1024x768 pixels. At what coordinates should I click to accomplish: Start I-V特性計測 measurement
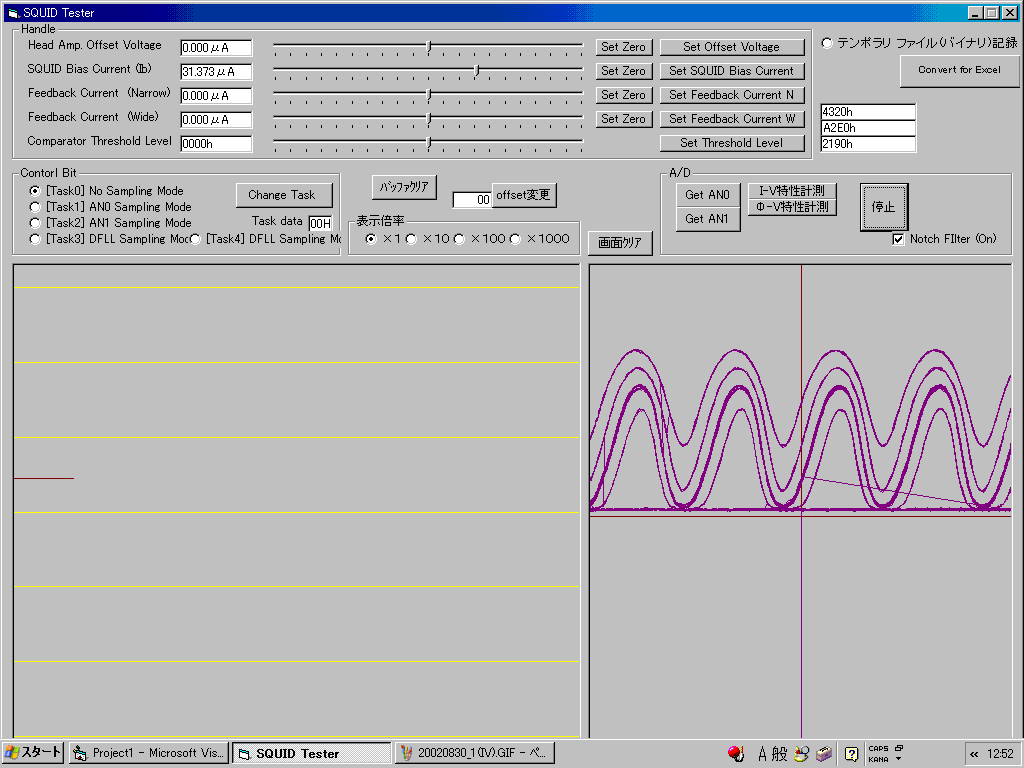(x=792, y=191)
